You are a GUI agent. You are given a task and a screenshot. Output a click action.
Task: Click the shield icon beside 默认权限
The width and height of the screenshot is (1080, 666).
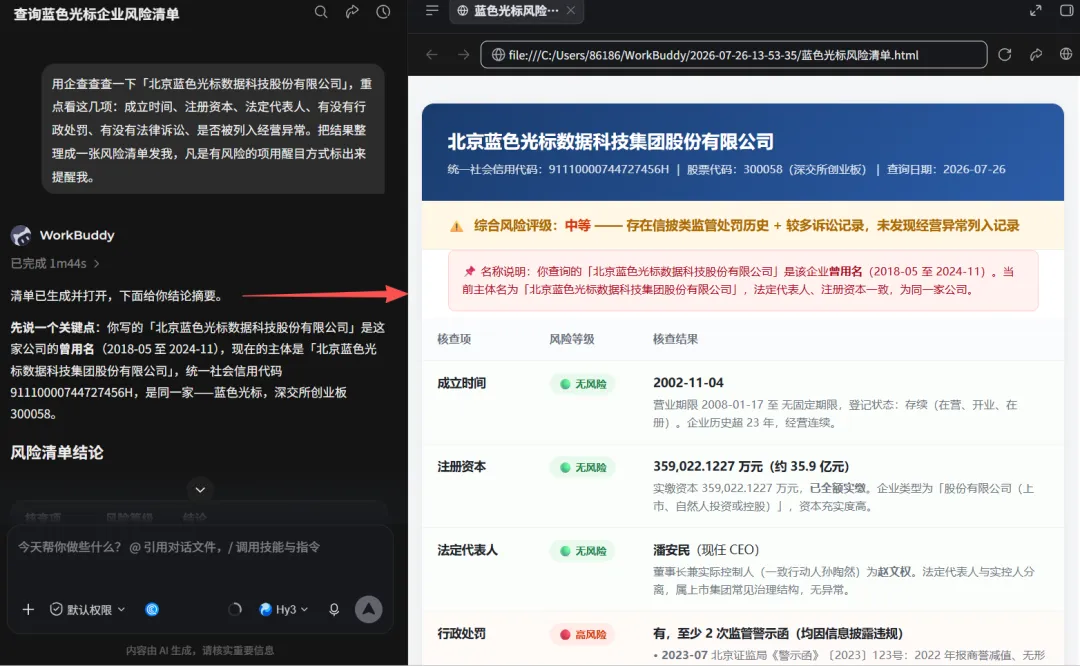[56, 610]
